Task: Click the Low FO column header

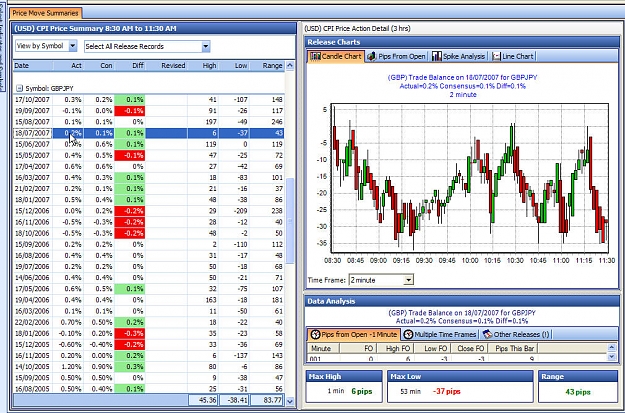Action: [432, 348]
